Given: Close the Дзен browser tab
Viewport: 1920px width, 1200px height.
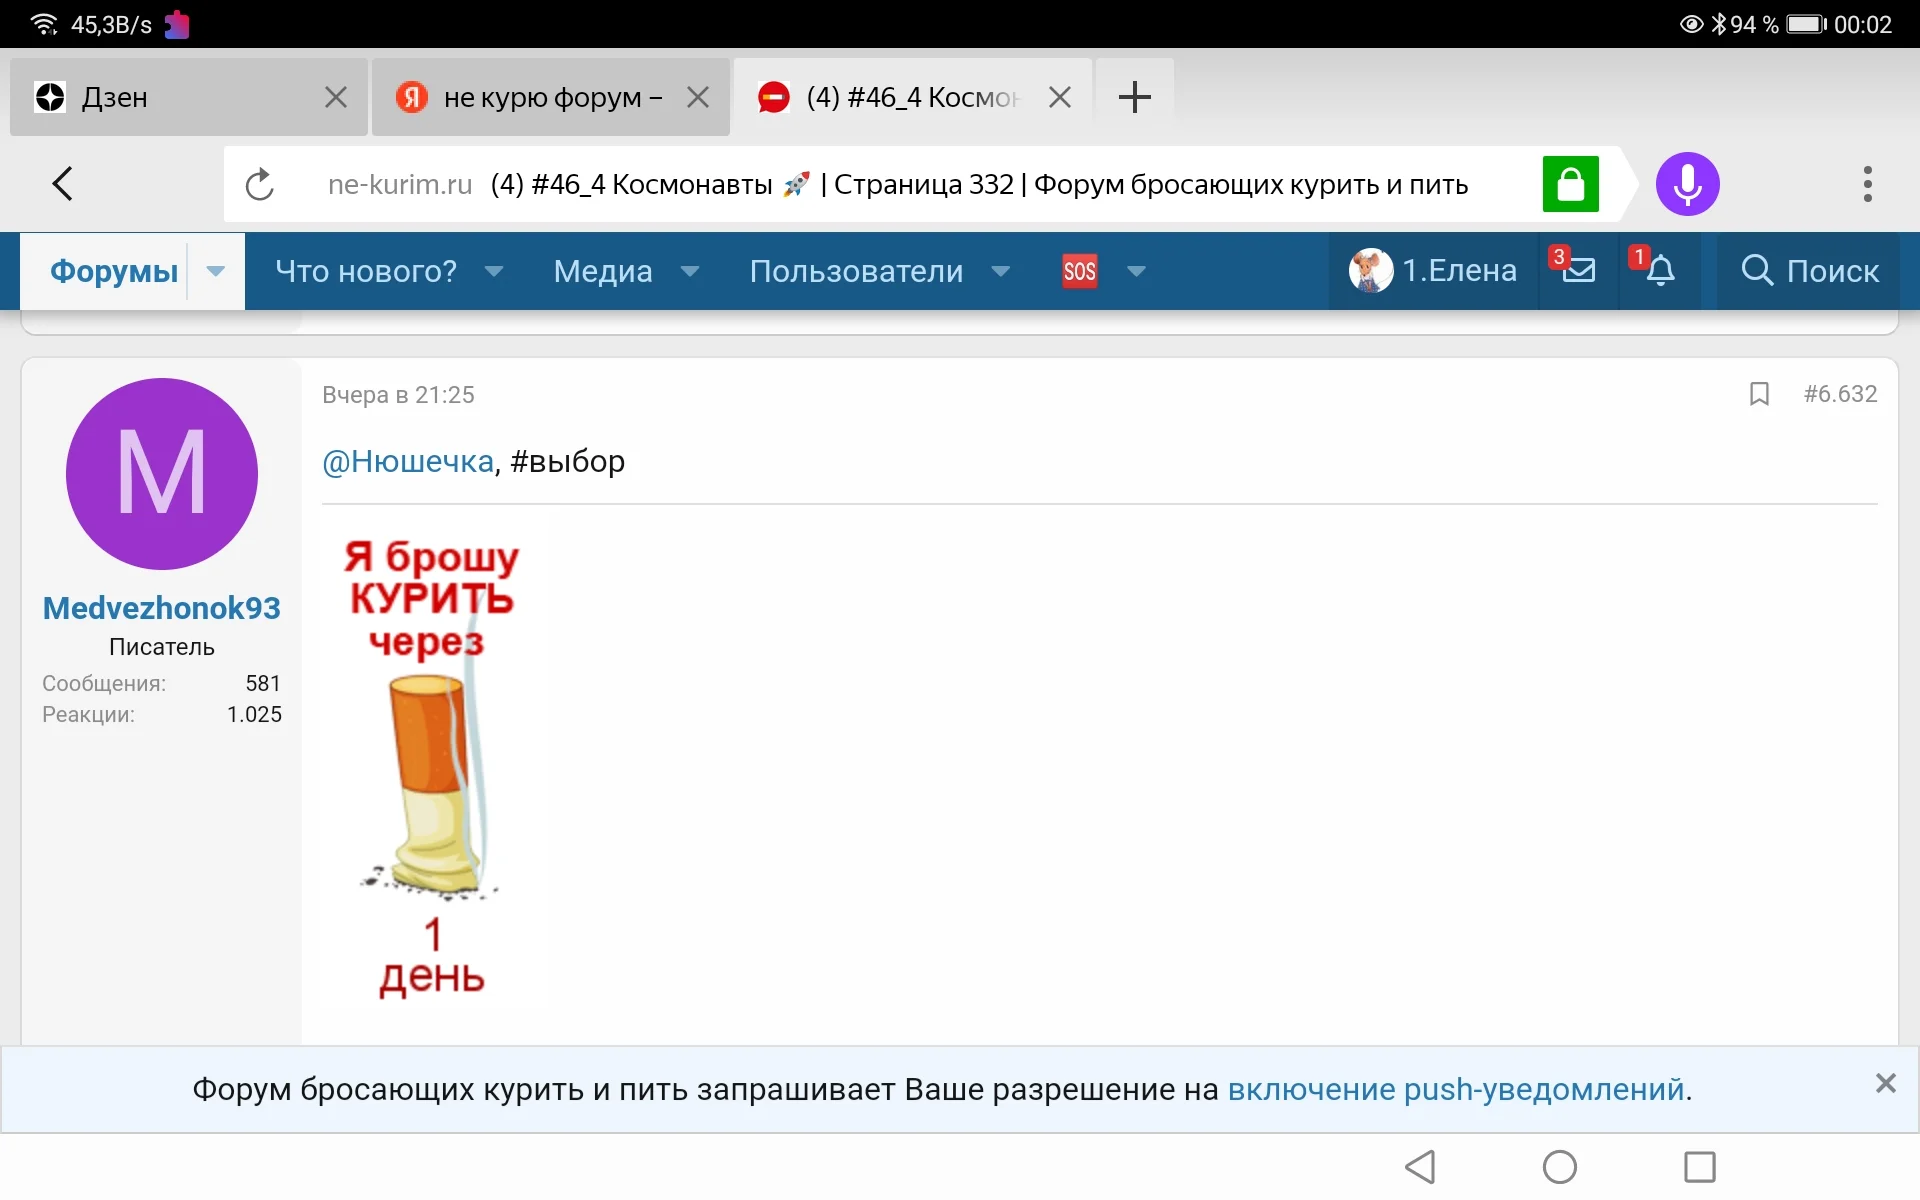Looking at the screenshot, I should [335, 96].
